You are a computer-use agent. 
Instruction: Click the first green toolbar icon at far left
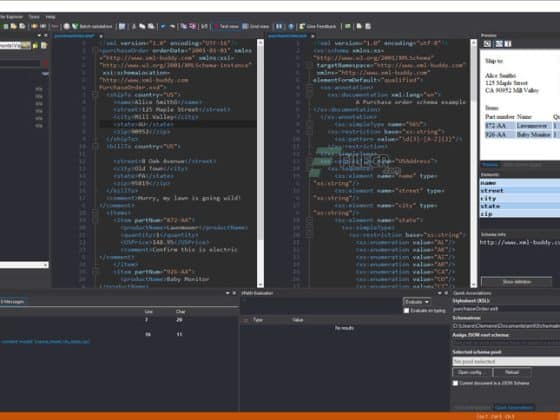click(6, 26)
